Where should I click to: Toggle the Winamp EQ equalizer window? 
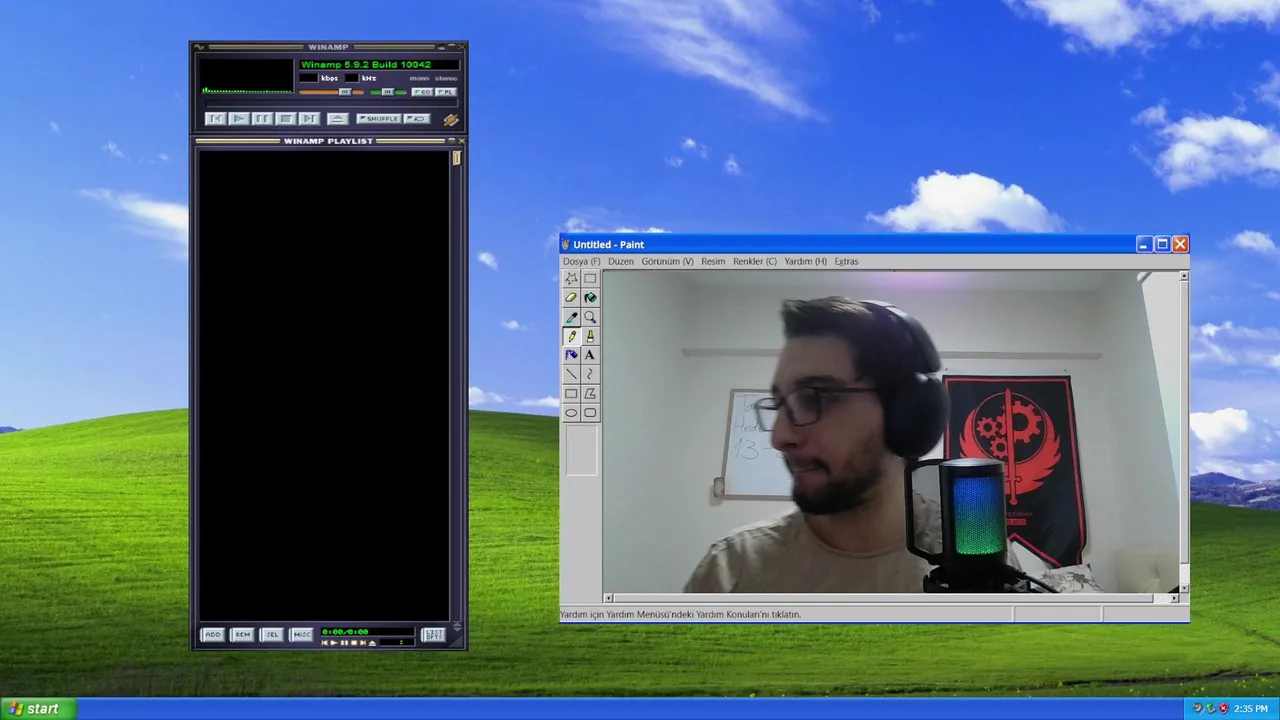point(422,92)
